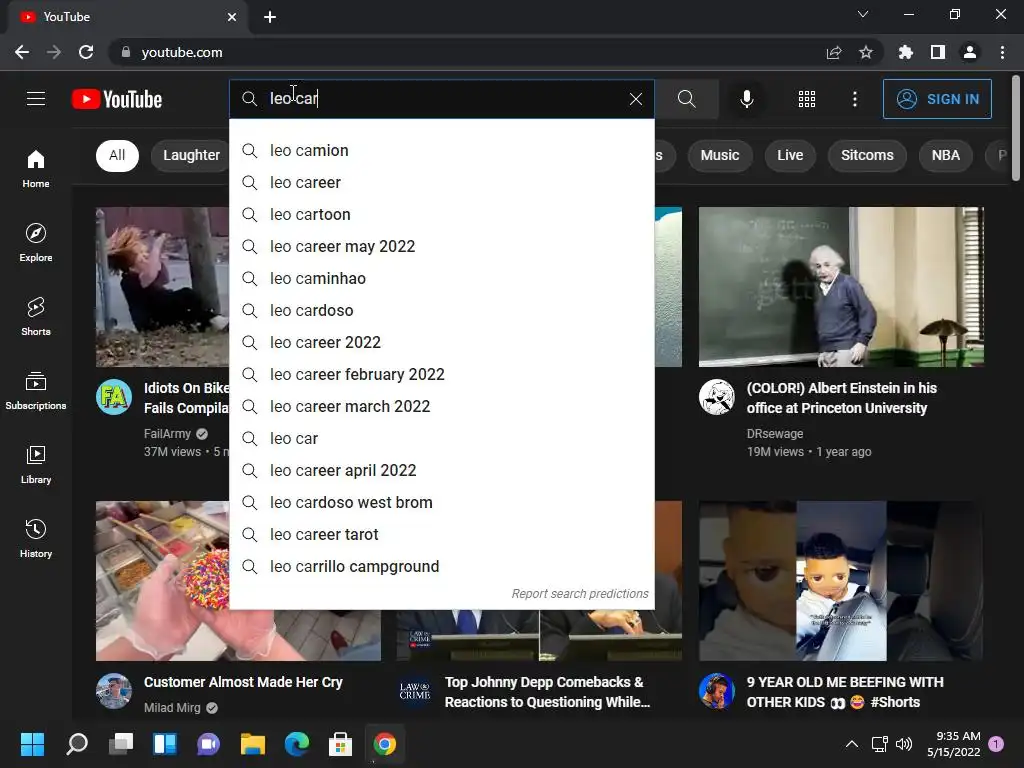Open Library in sidebar

36,464
